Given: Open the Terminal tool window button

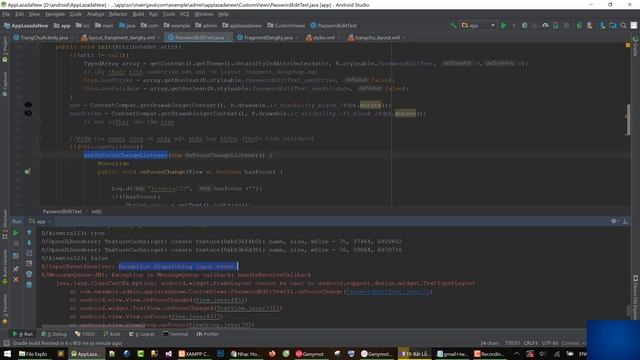Looking at the screenshot, I should point(176,334).
